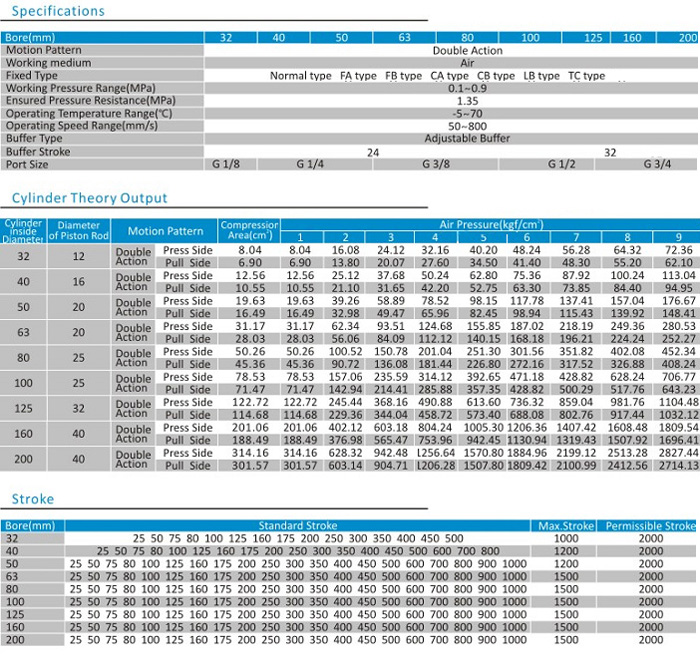This screenshot has width=700, height=658.
Task: Click the '50~800' operating speed value
Action: 467,126
